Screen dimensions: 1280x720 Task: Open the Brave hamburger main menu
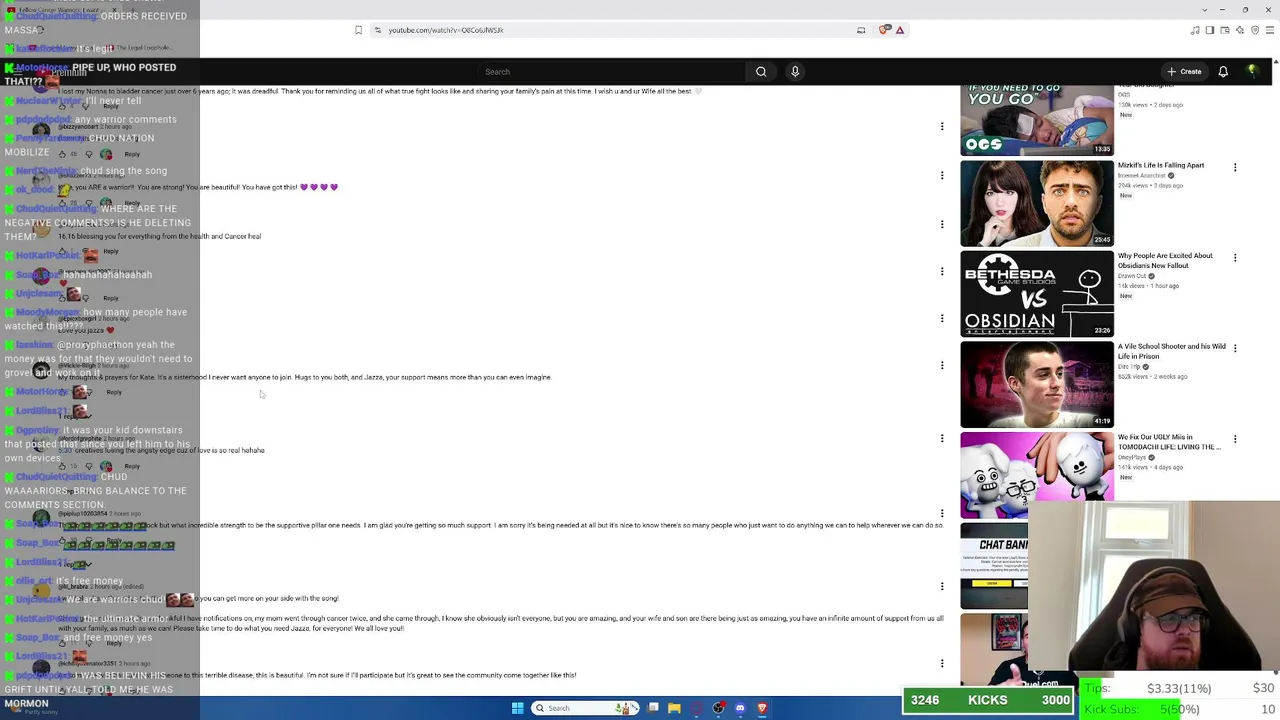[x=1269, y=30]
